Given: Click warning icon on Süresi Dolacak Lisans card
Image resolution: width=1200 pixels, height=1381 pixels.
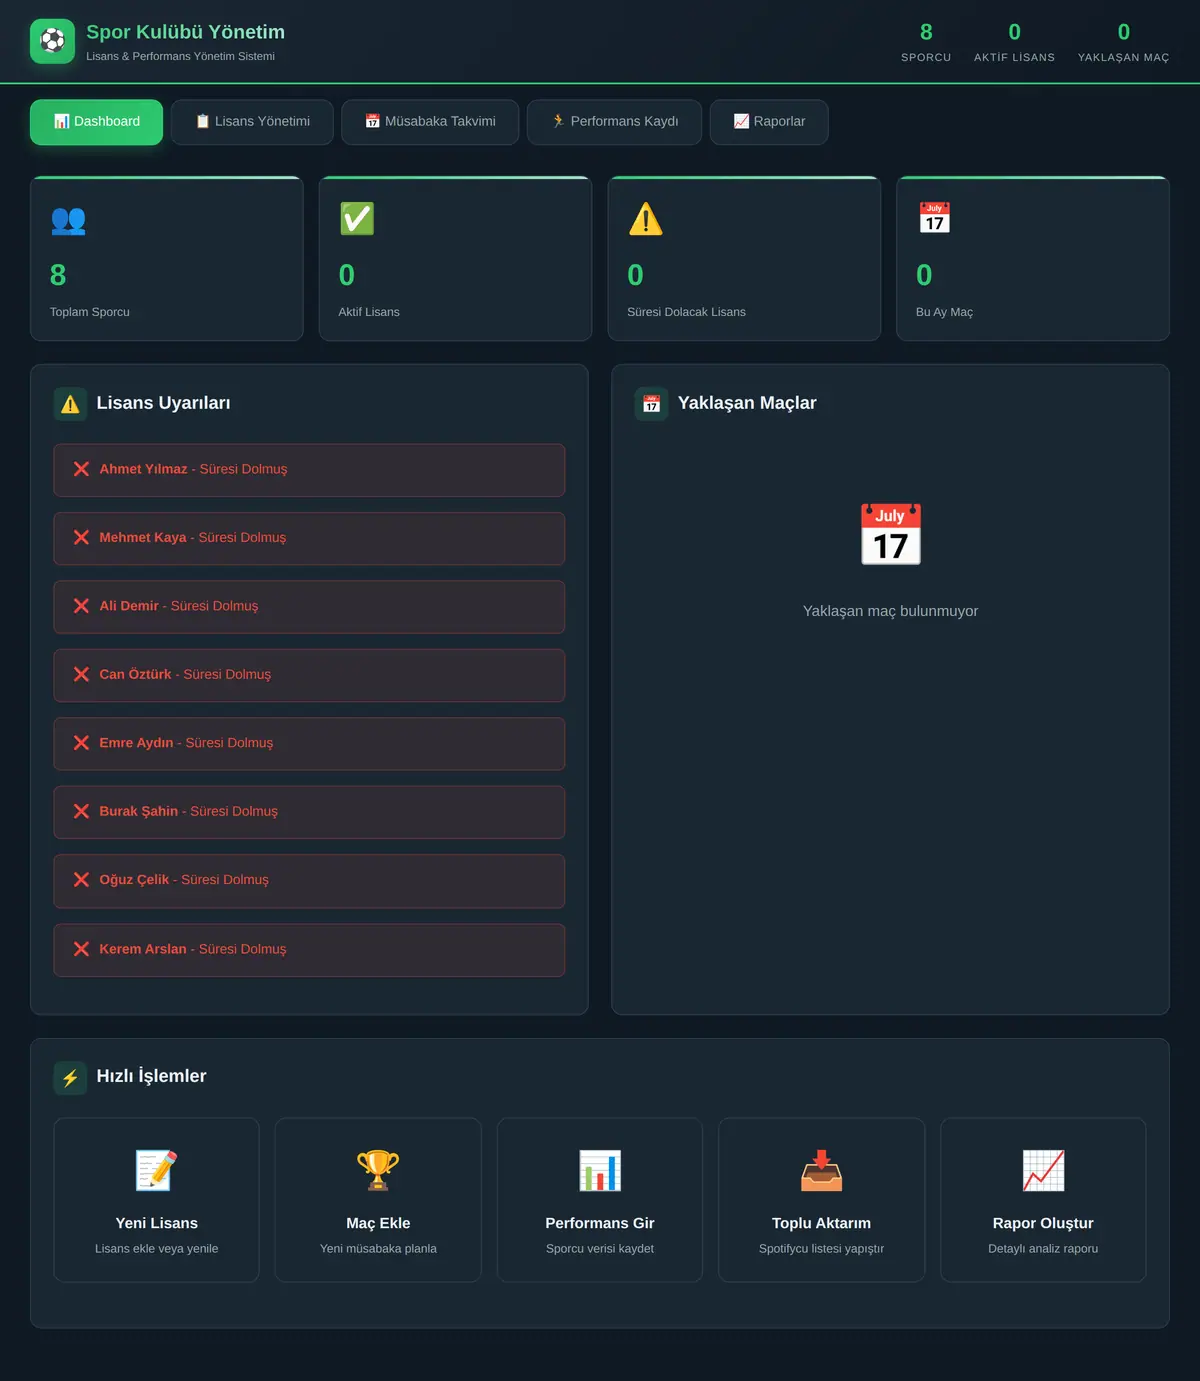Looking at the screenshot, I should click(646, 219).
